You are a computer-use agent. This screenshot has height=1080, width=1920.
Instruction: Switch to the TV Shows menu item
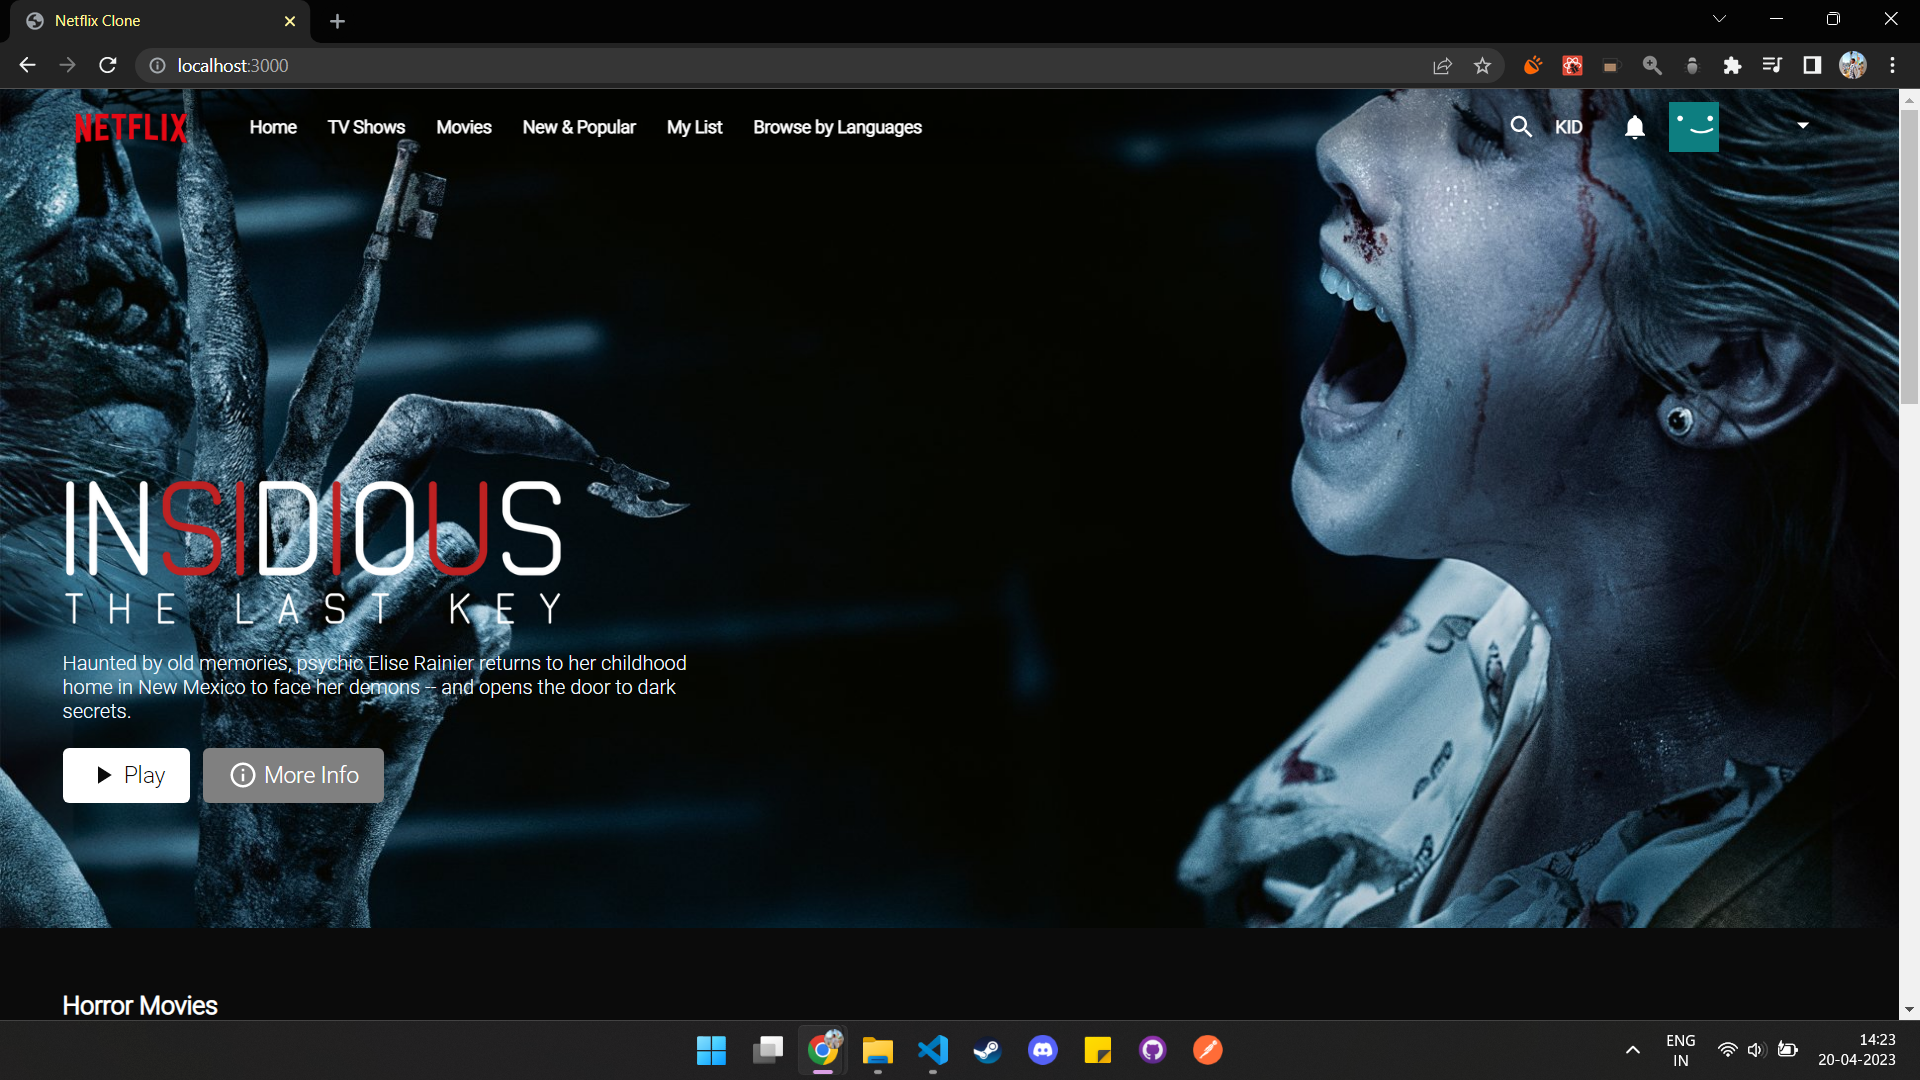366,127
